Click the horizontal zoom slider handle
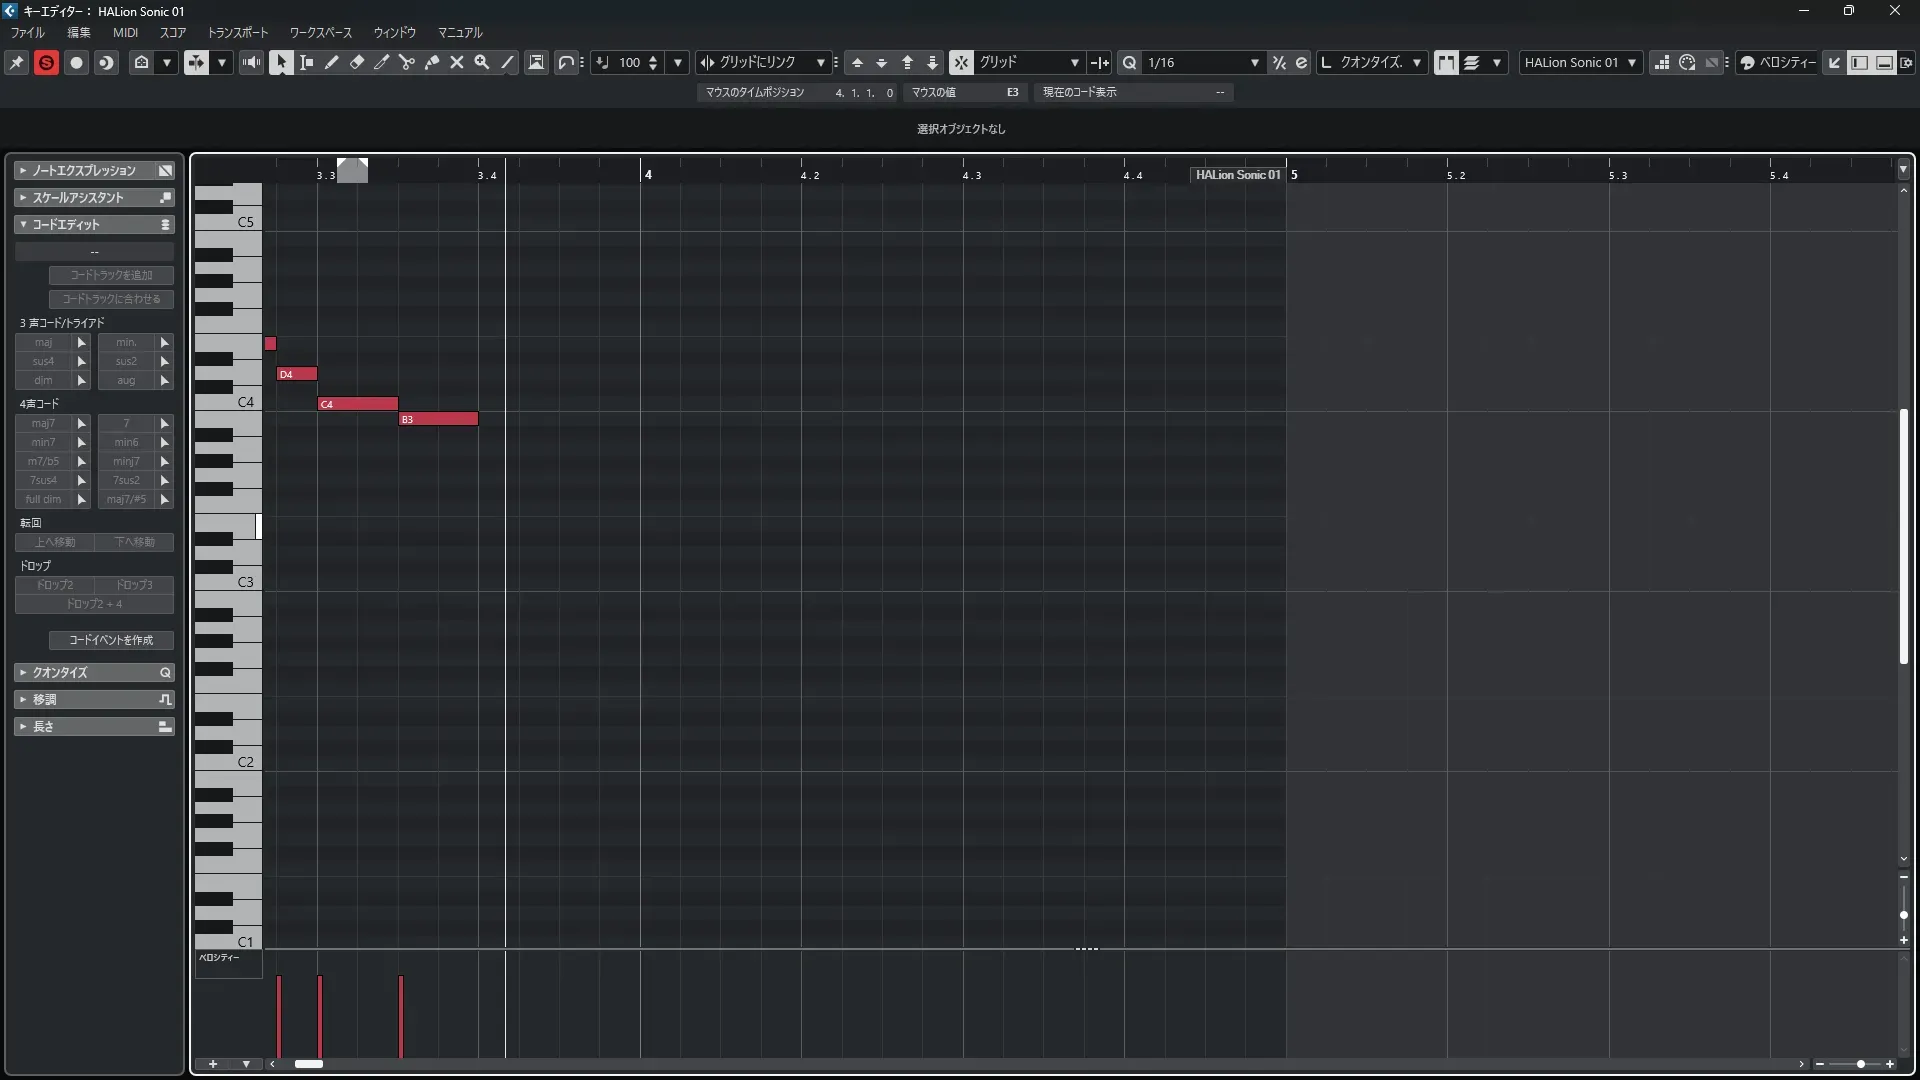This screenshot has width=1920, height=1080. 1860,1064
